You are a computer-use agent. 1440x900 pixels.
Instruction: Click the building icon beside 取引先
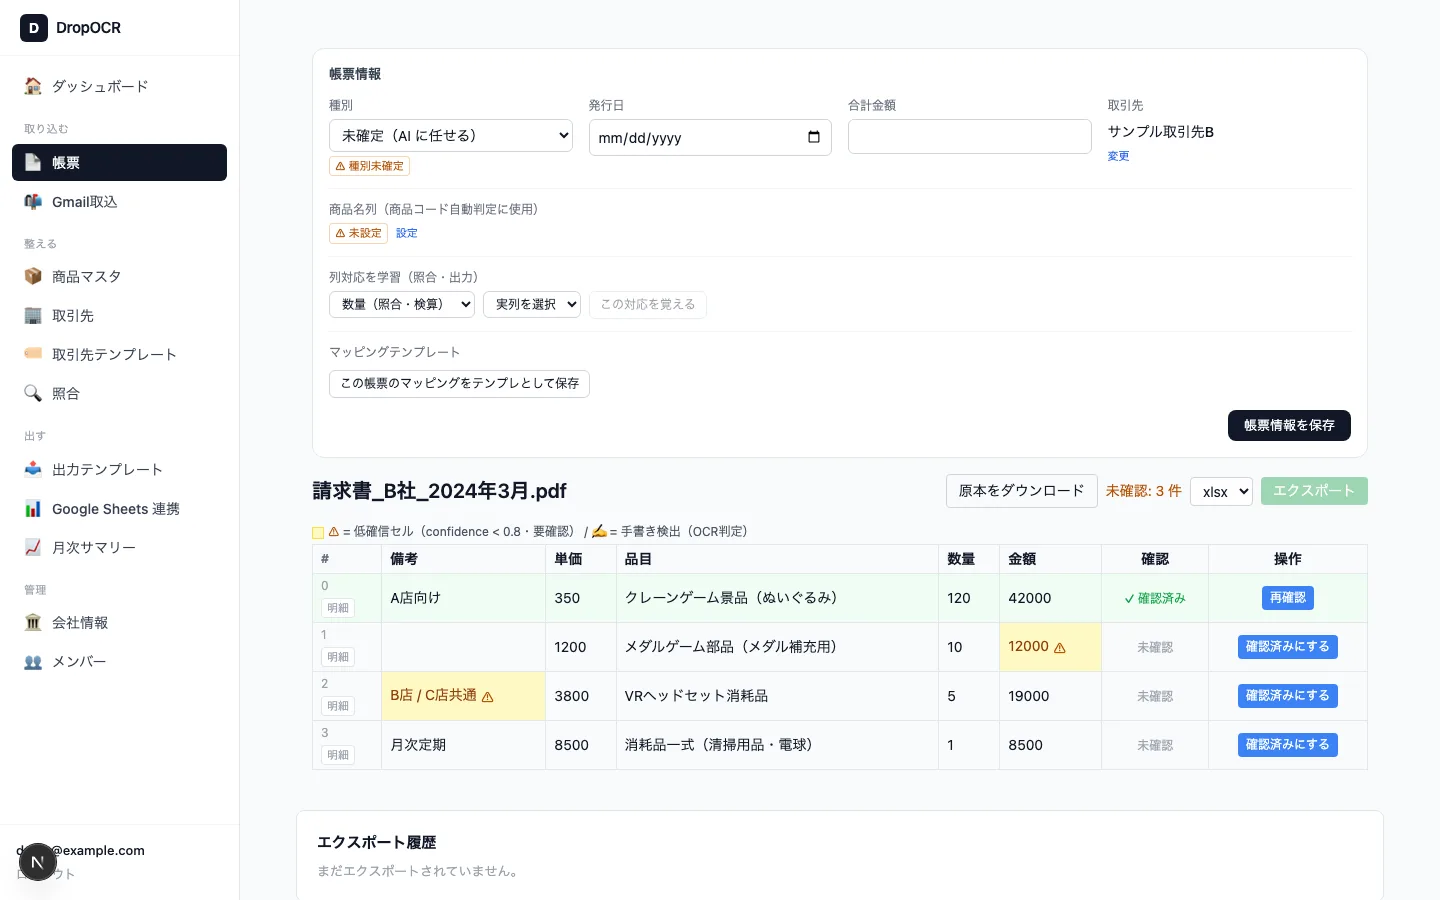coord(33,315)
